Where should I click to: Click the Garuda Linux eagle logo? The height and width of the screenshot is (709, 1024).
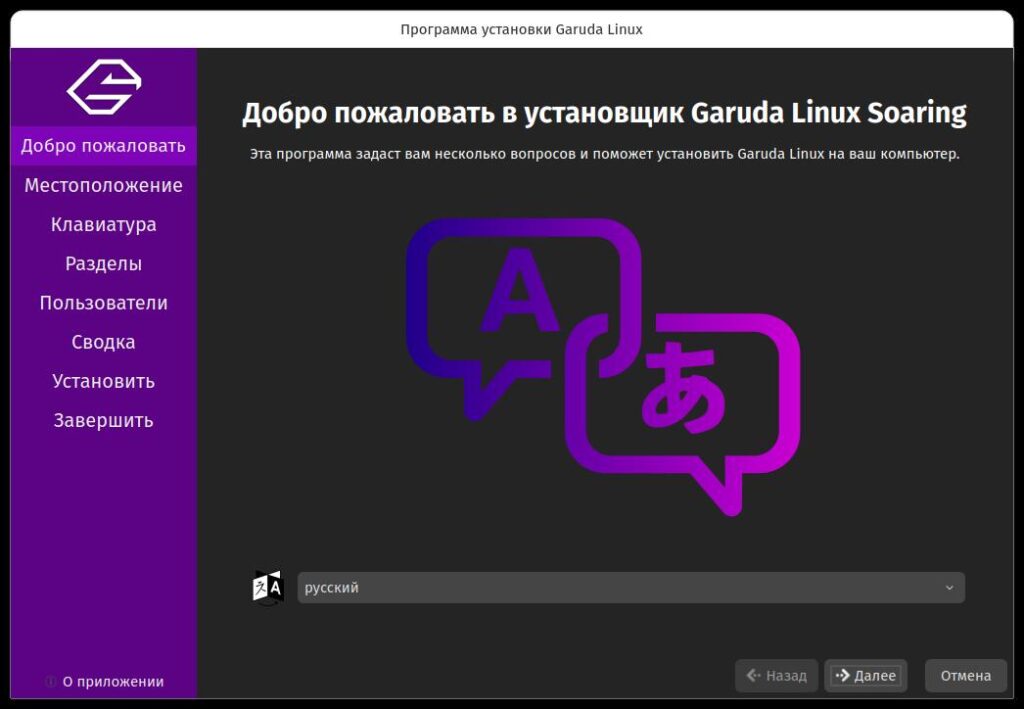[x=104, y=87]
